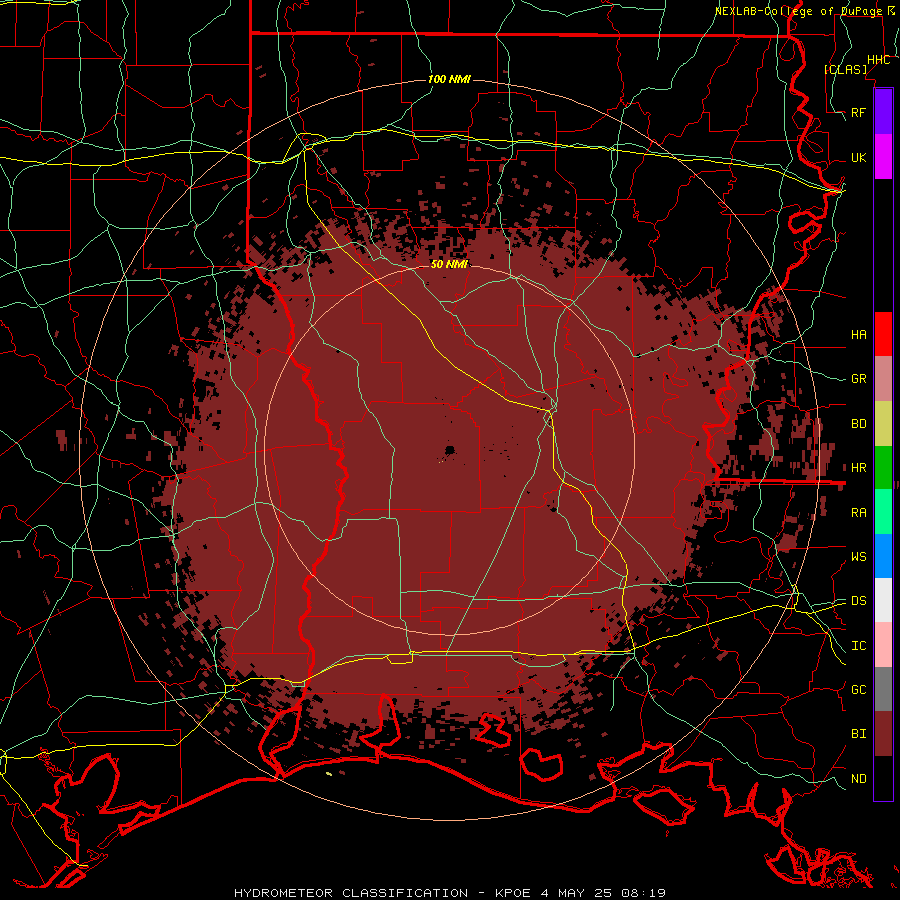
Task: Click the RA legend label
Action: [859, 513]
